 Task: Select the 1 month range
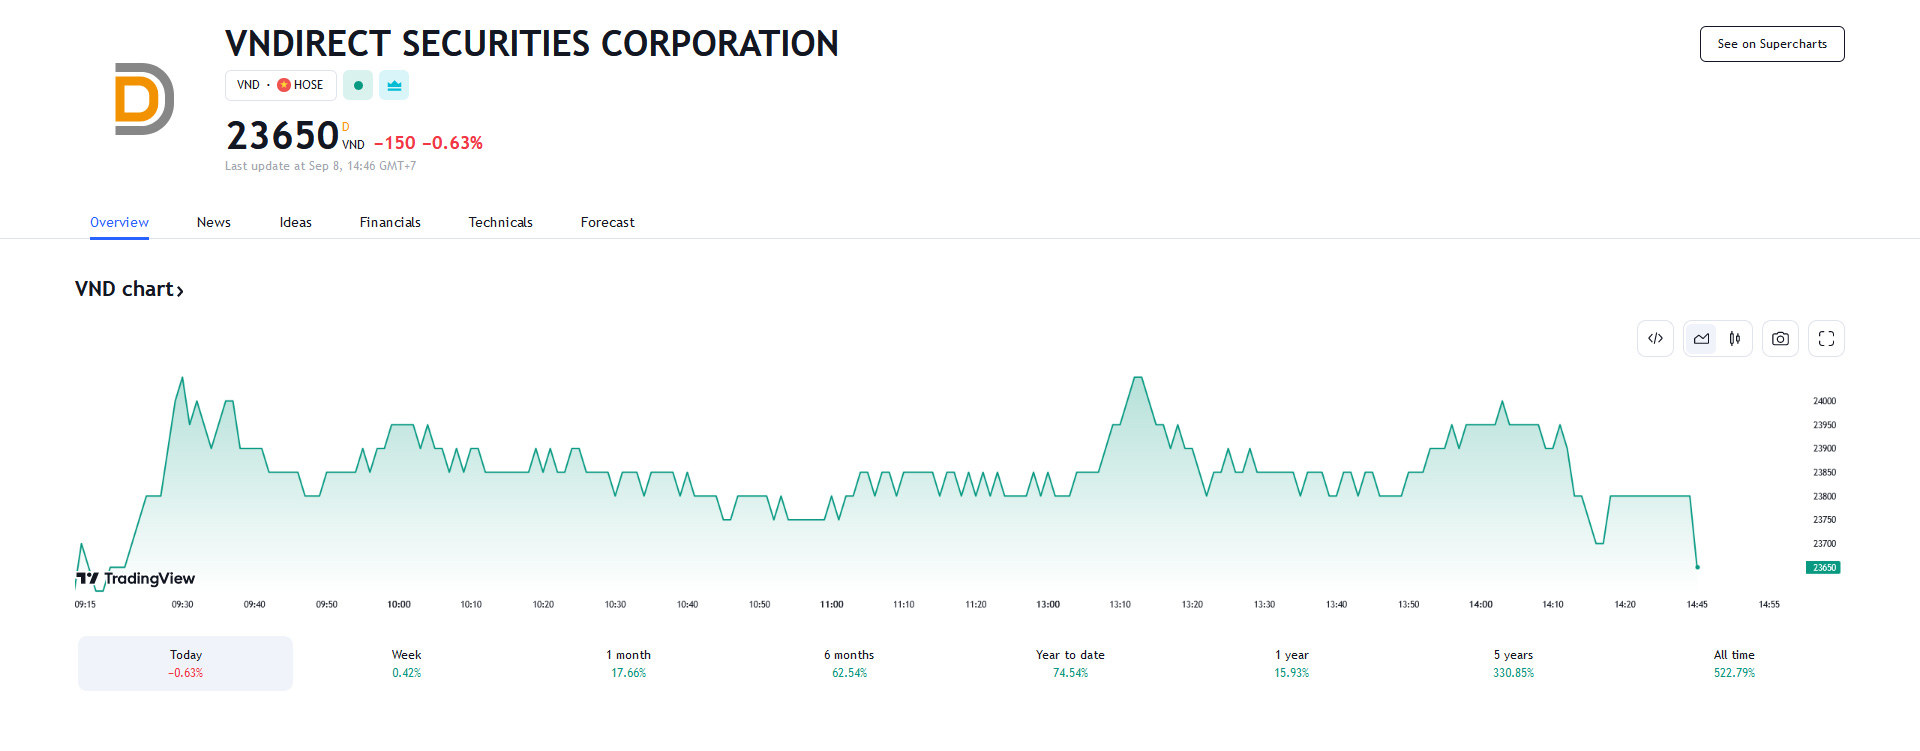[x=628, y=663]
